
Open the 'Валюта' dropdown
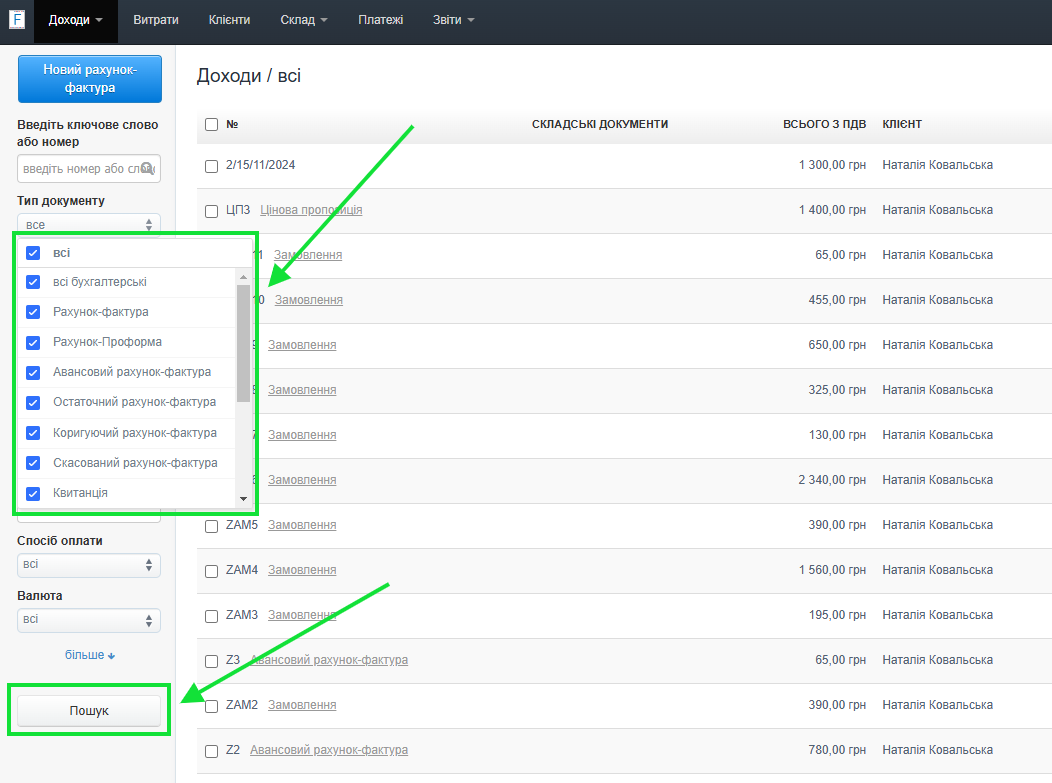coord(88,620)
